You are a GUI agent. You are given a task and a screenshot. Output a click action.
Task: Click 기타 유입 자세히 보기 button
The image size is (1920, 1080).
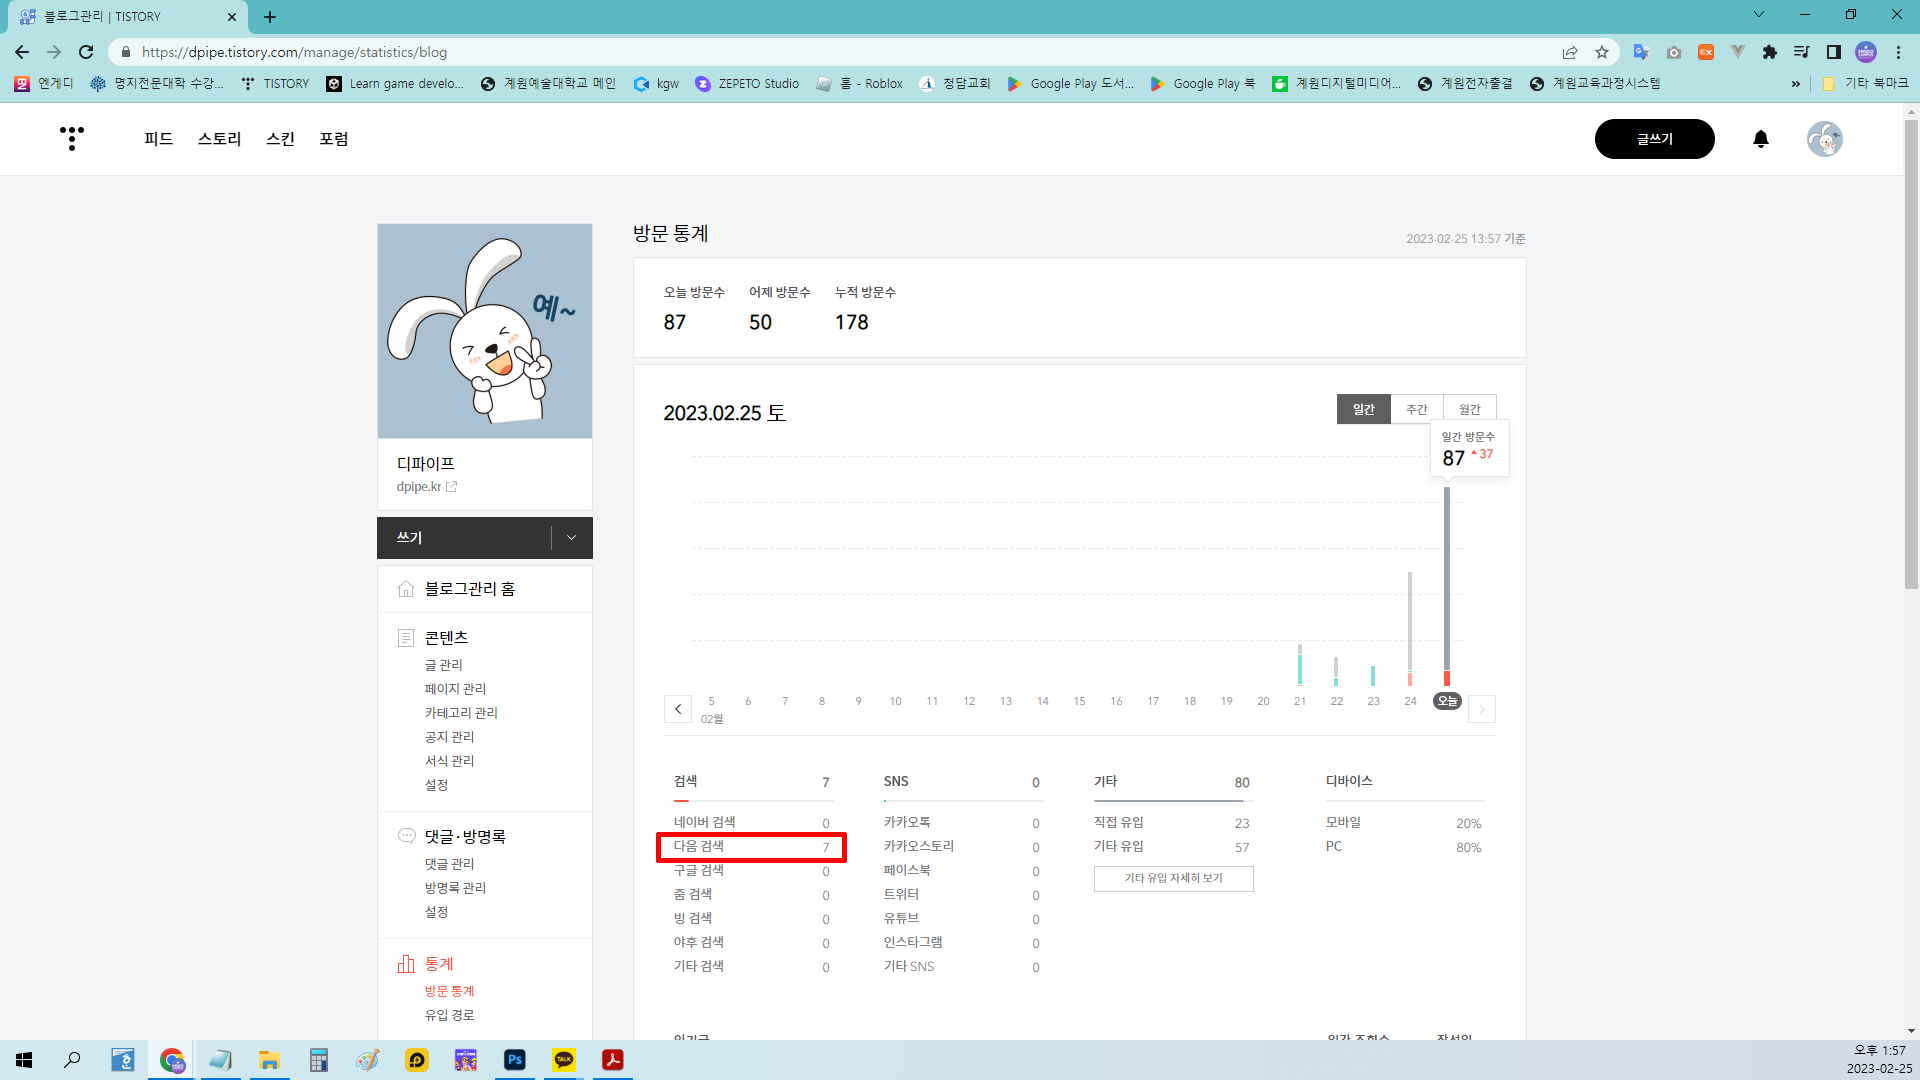click(1173, 878)
